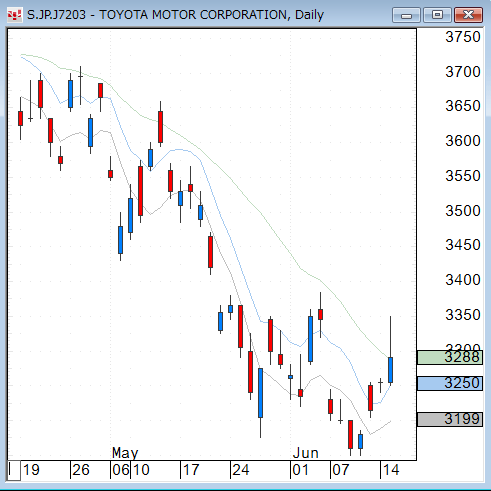491x491 pixels.
Task: Click the 3550 price axis label
Action: click(463, 176)
